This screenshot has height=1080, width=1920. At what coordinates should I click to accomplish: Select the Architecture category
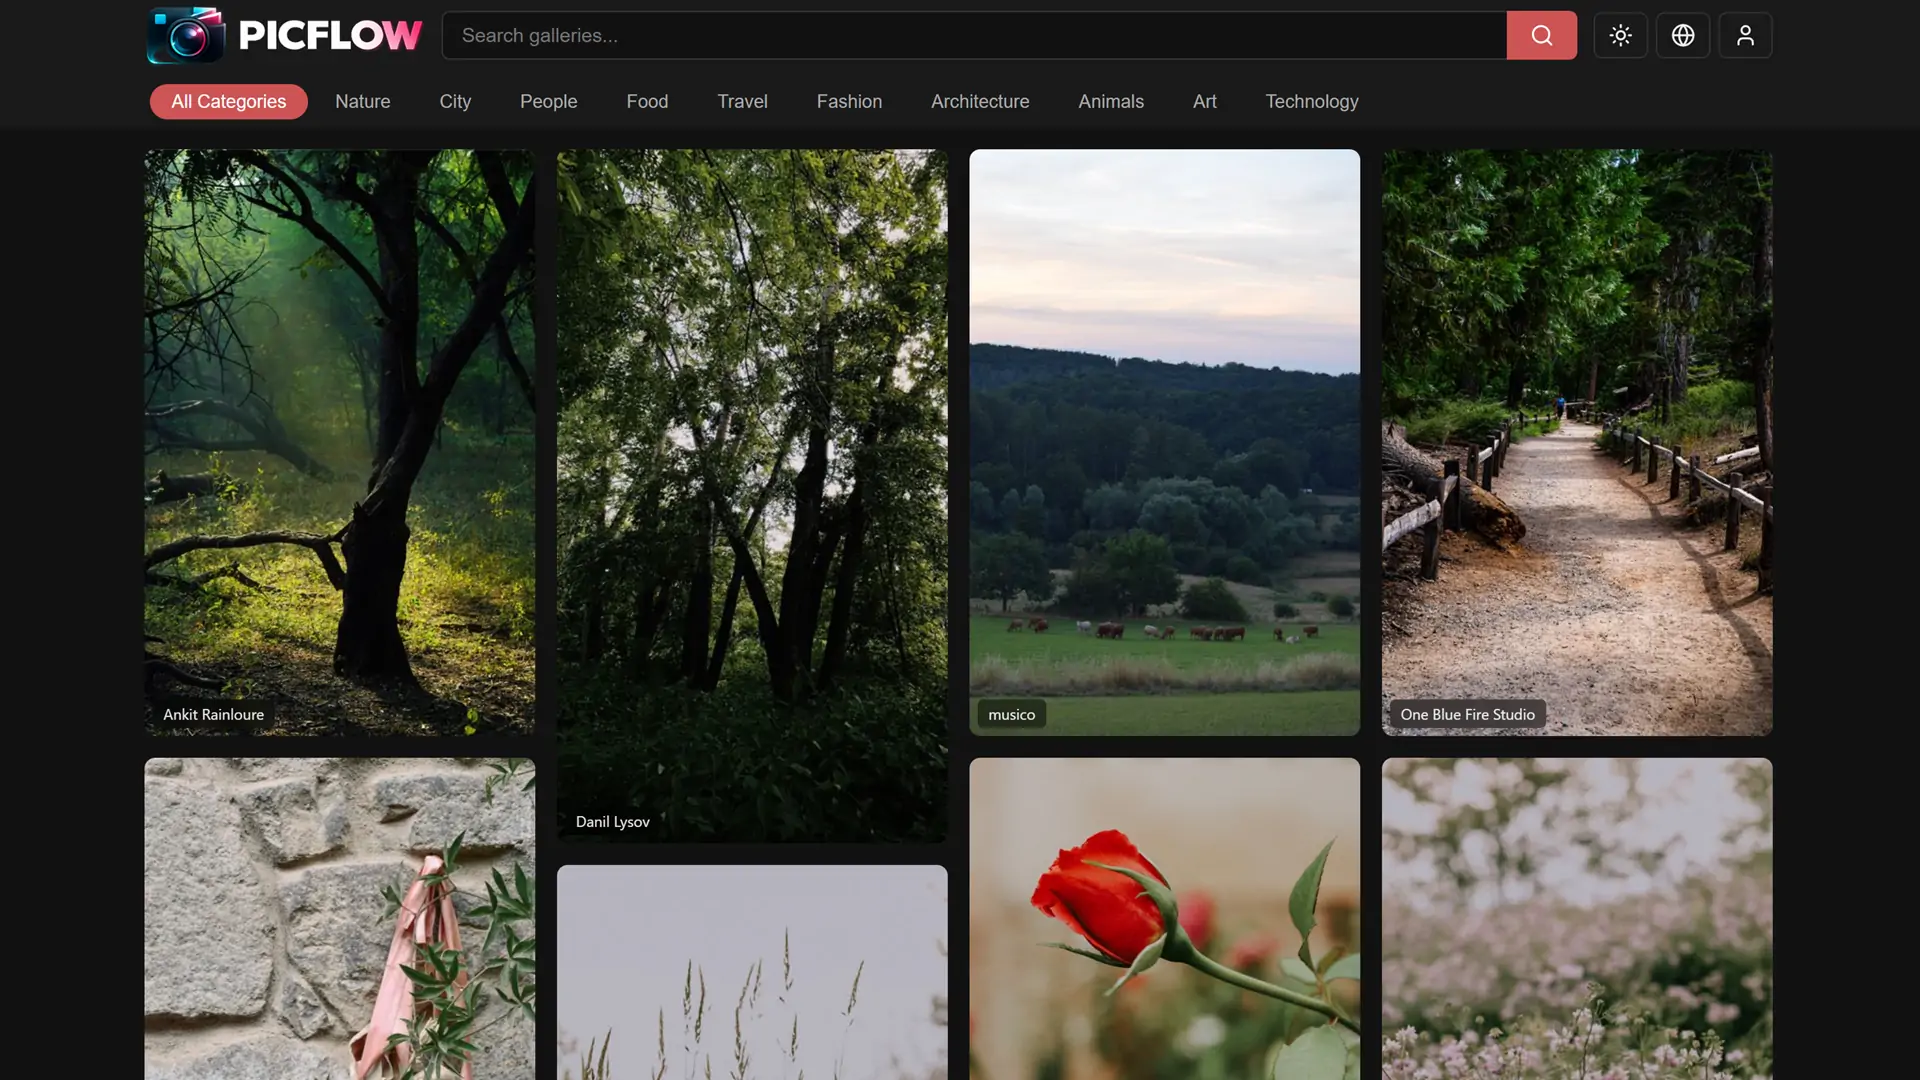980,101
